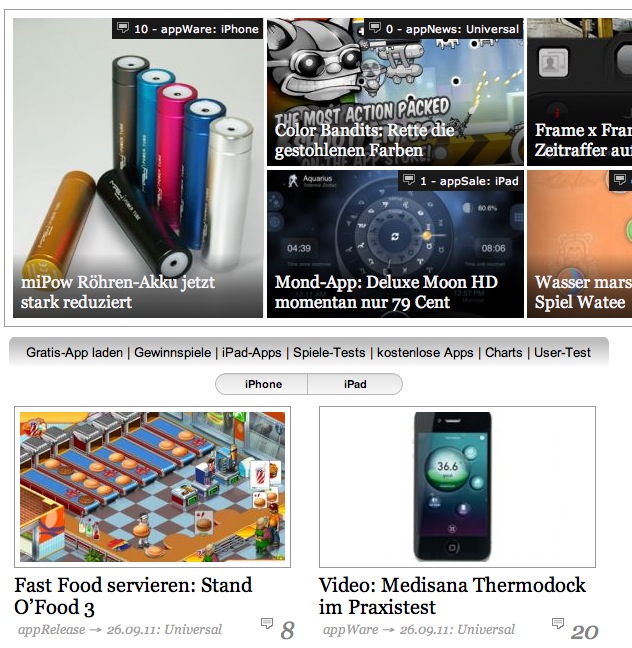This screenshot has width=632, height=648.
Task: Open Spiele-Tests in navigation bar
Action: (x=329, y=353)
